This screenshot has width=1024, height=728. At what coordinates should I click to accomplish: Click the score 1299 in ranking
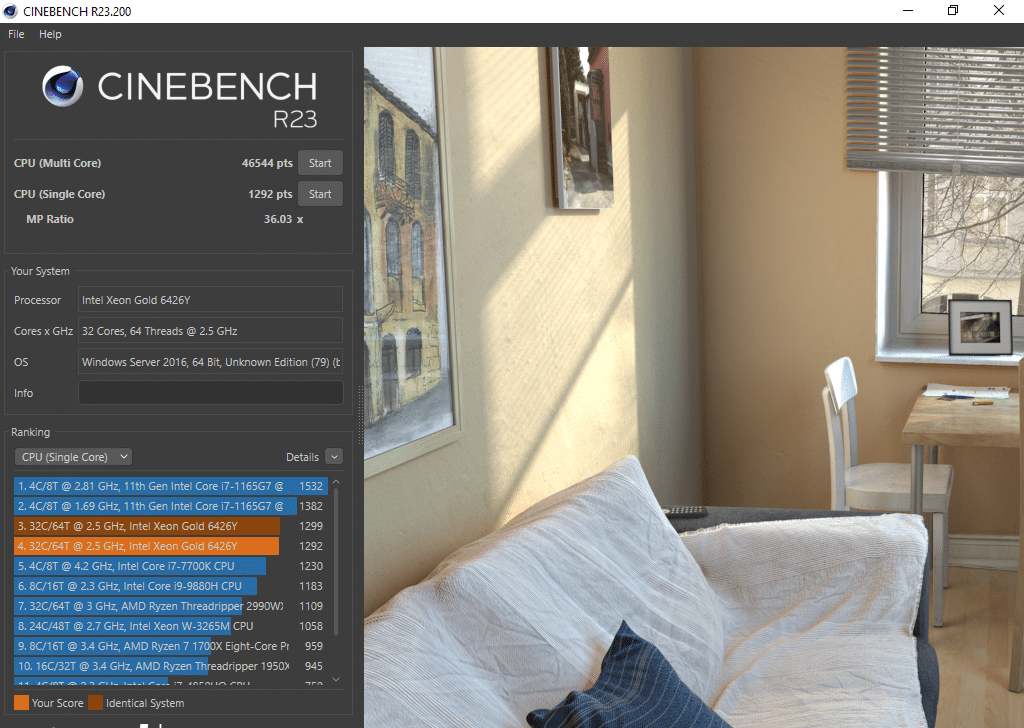point(311,526)
